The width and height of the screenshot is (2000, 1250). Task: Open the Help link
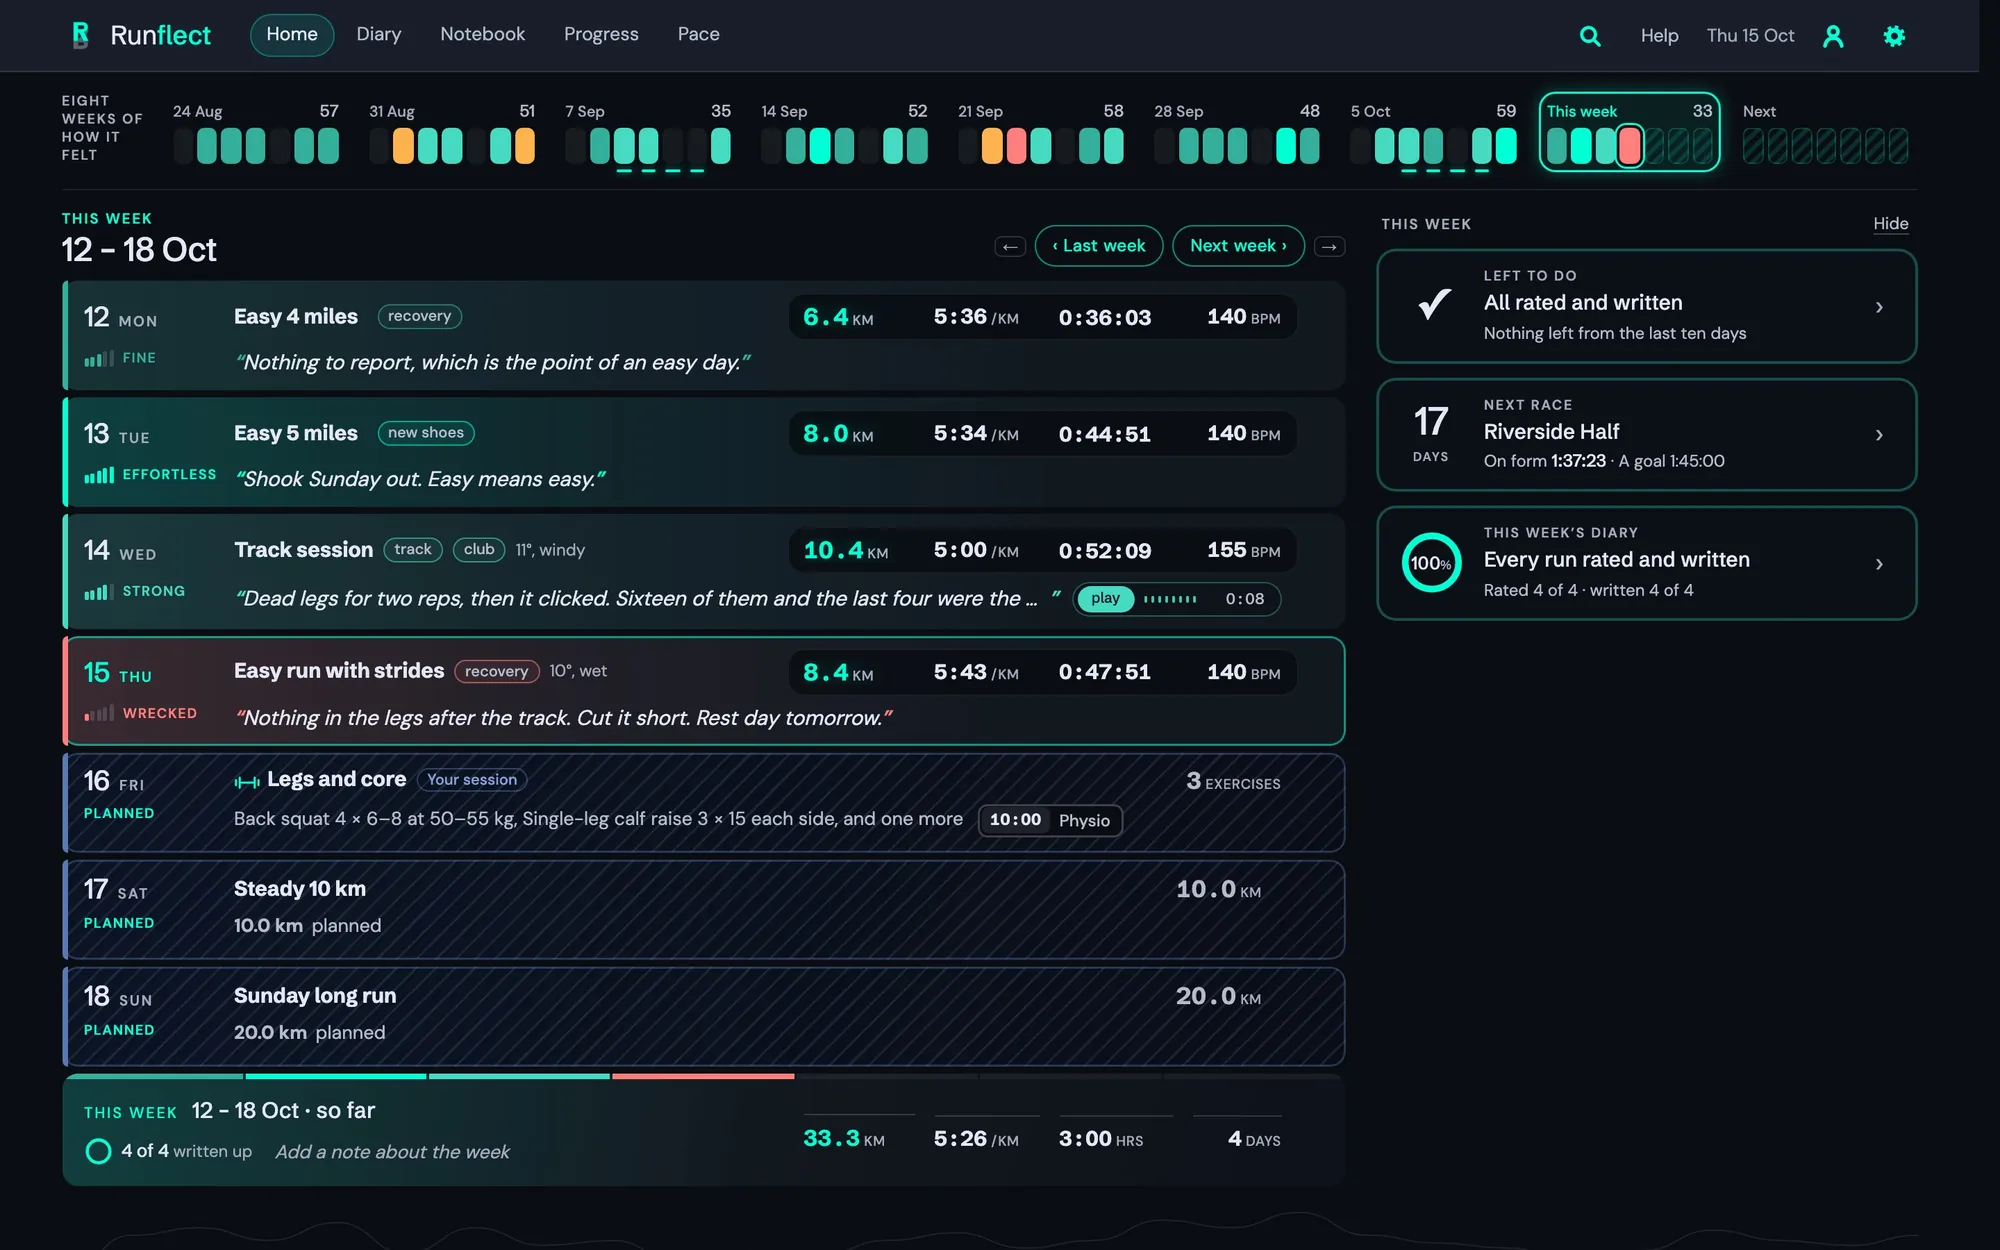[x=1659, y=36]
